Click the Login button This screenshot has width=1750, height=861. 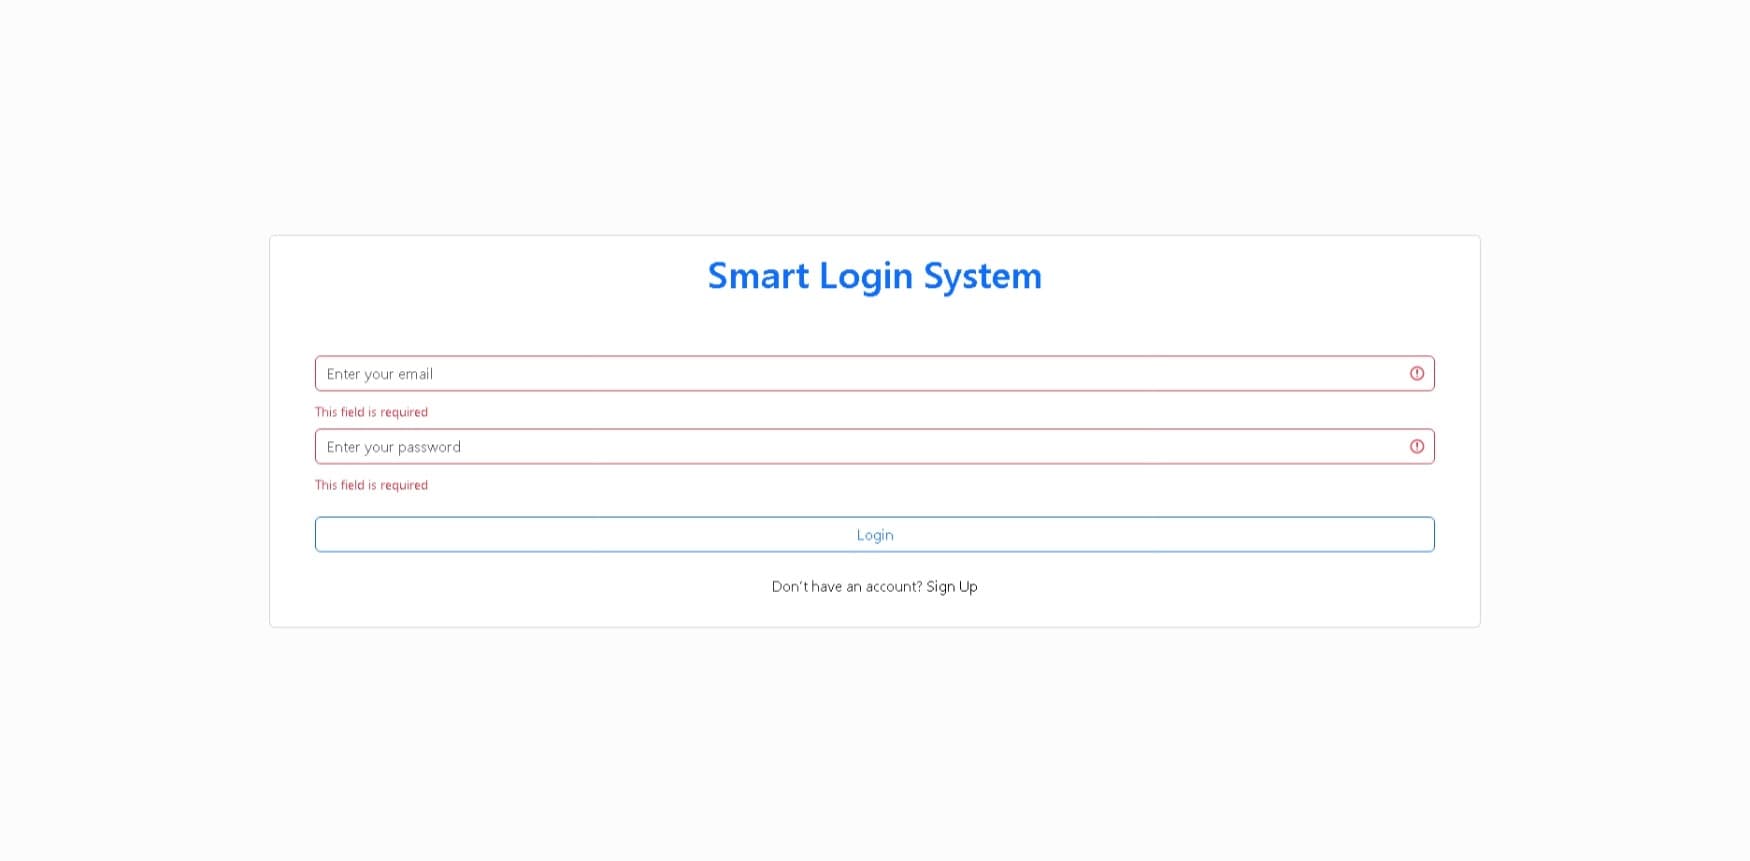(x=874, y=534)
